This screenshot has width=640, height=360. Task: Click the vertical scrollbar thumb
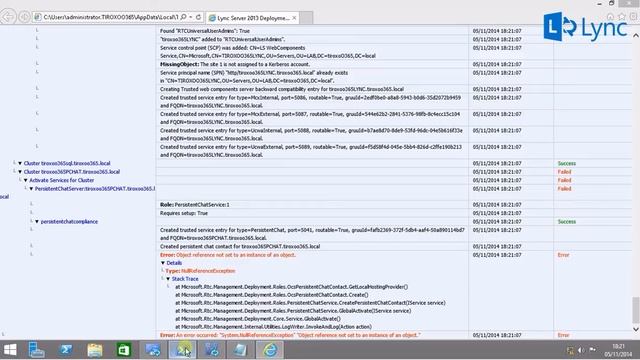click(636, 310)
